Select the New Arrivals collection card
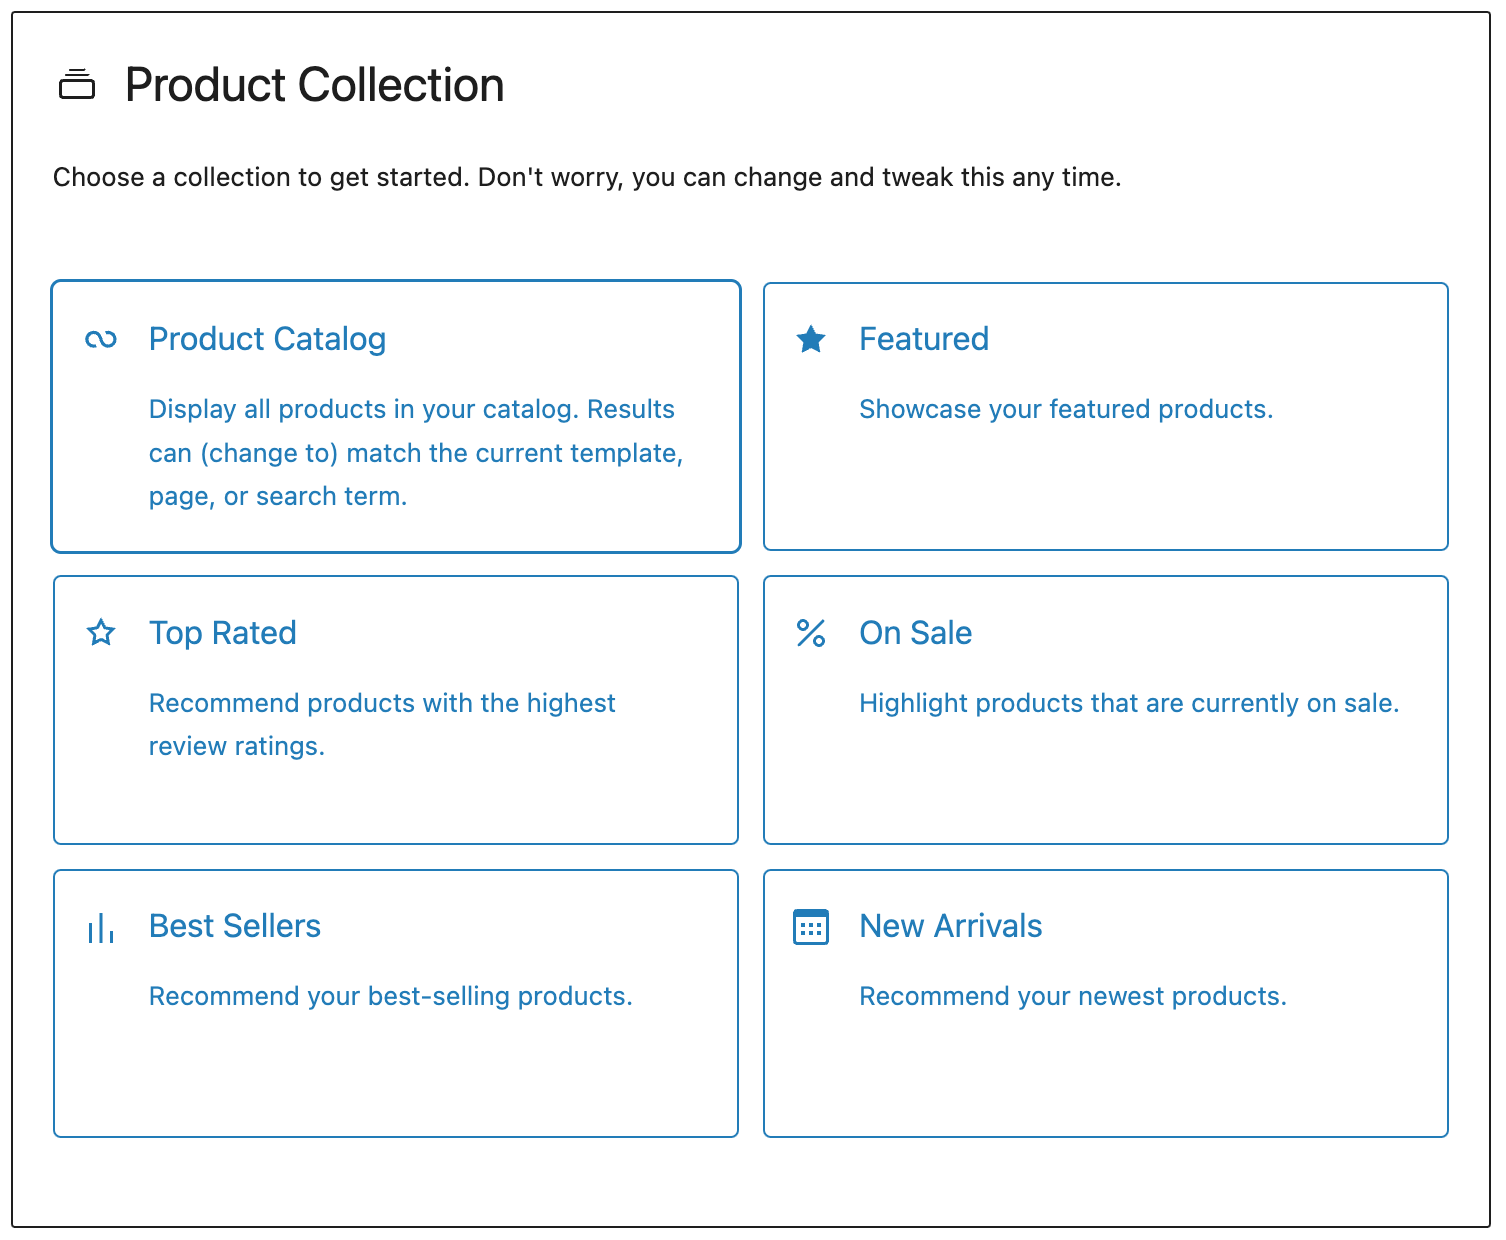The height and width of the screenshot is (1240, 1506). tap(1105, 1002)
